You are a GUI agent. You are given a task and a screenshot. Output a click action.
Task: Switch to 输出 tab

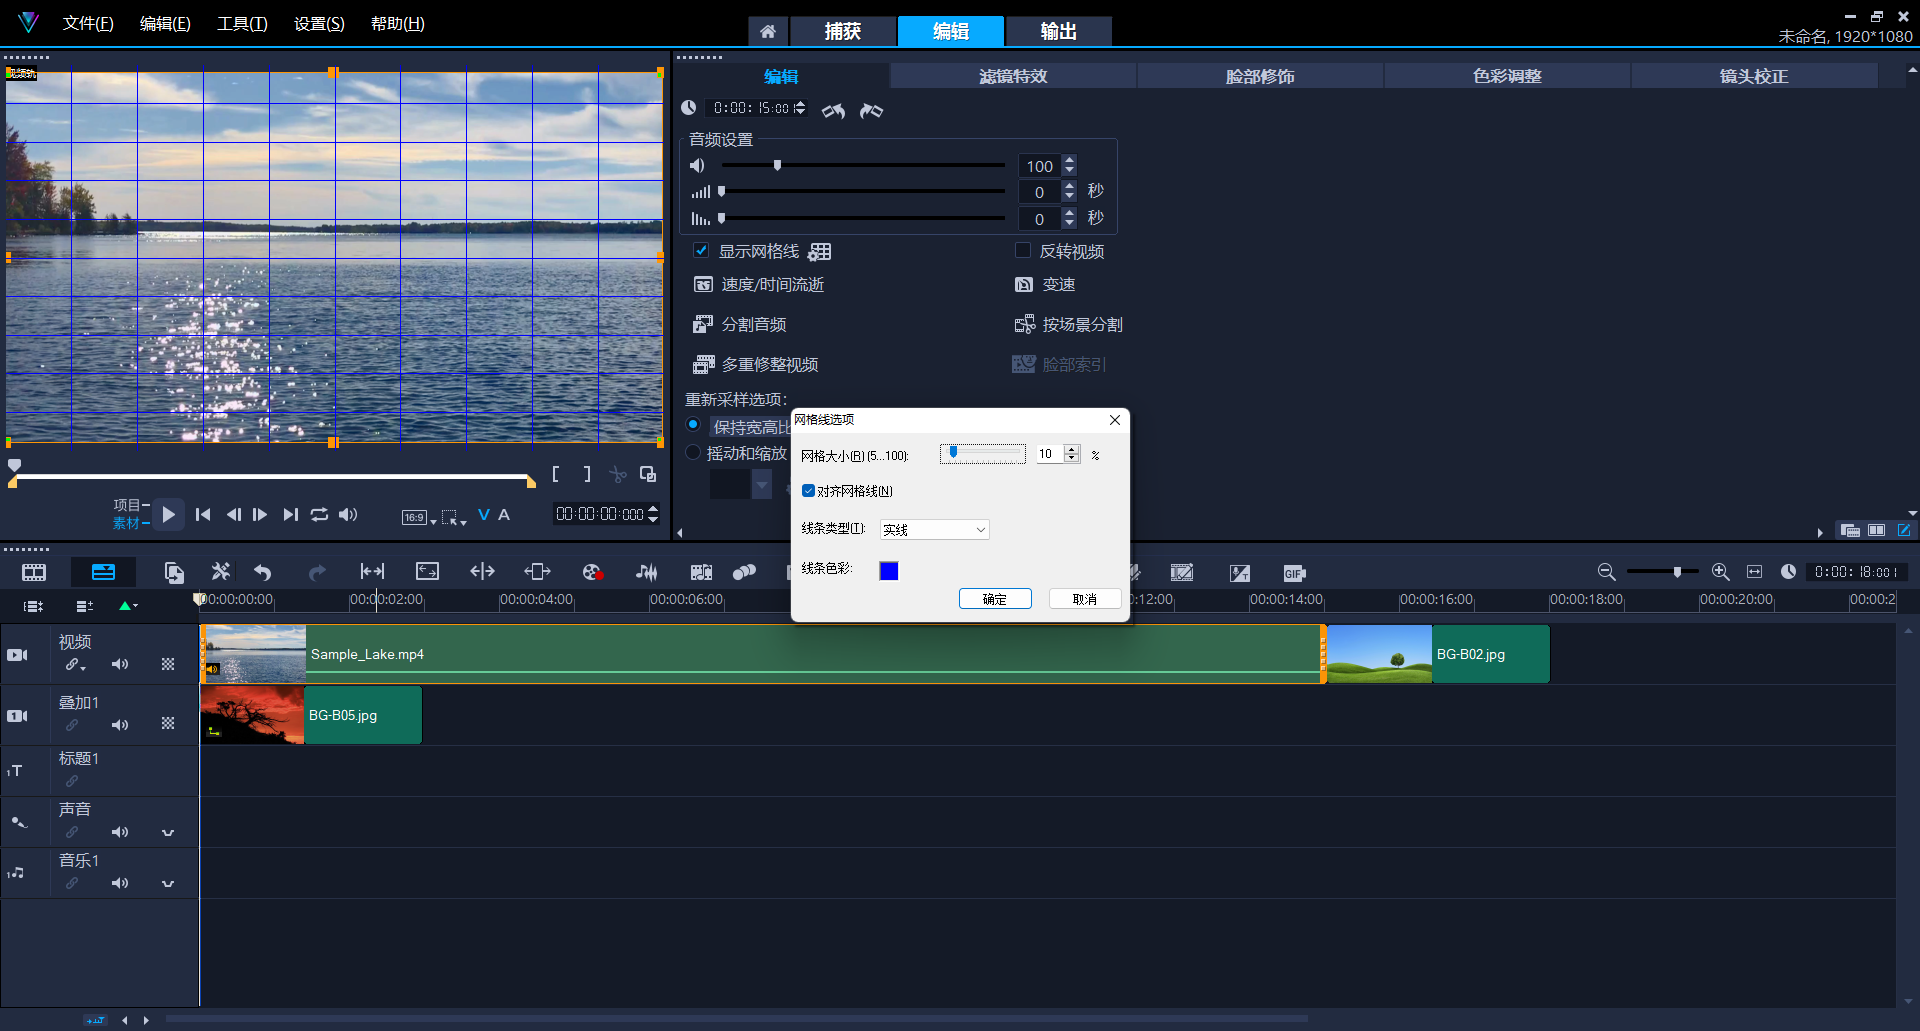pos(1058,32)
